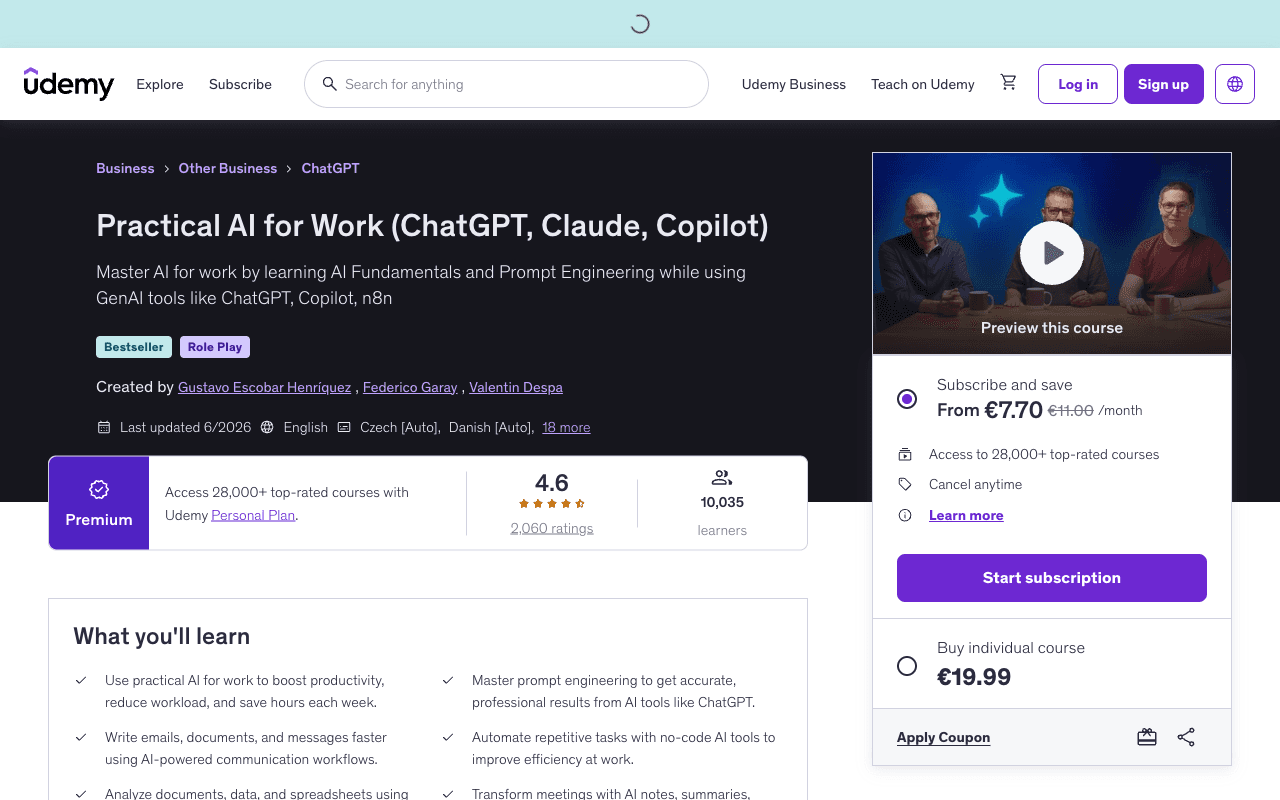
Task: Click the 4.6 rating score
Action: click(x=552, y=483)
